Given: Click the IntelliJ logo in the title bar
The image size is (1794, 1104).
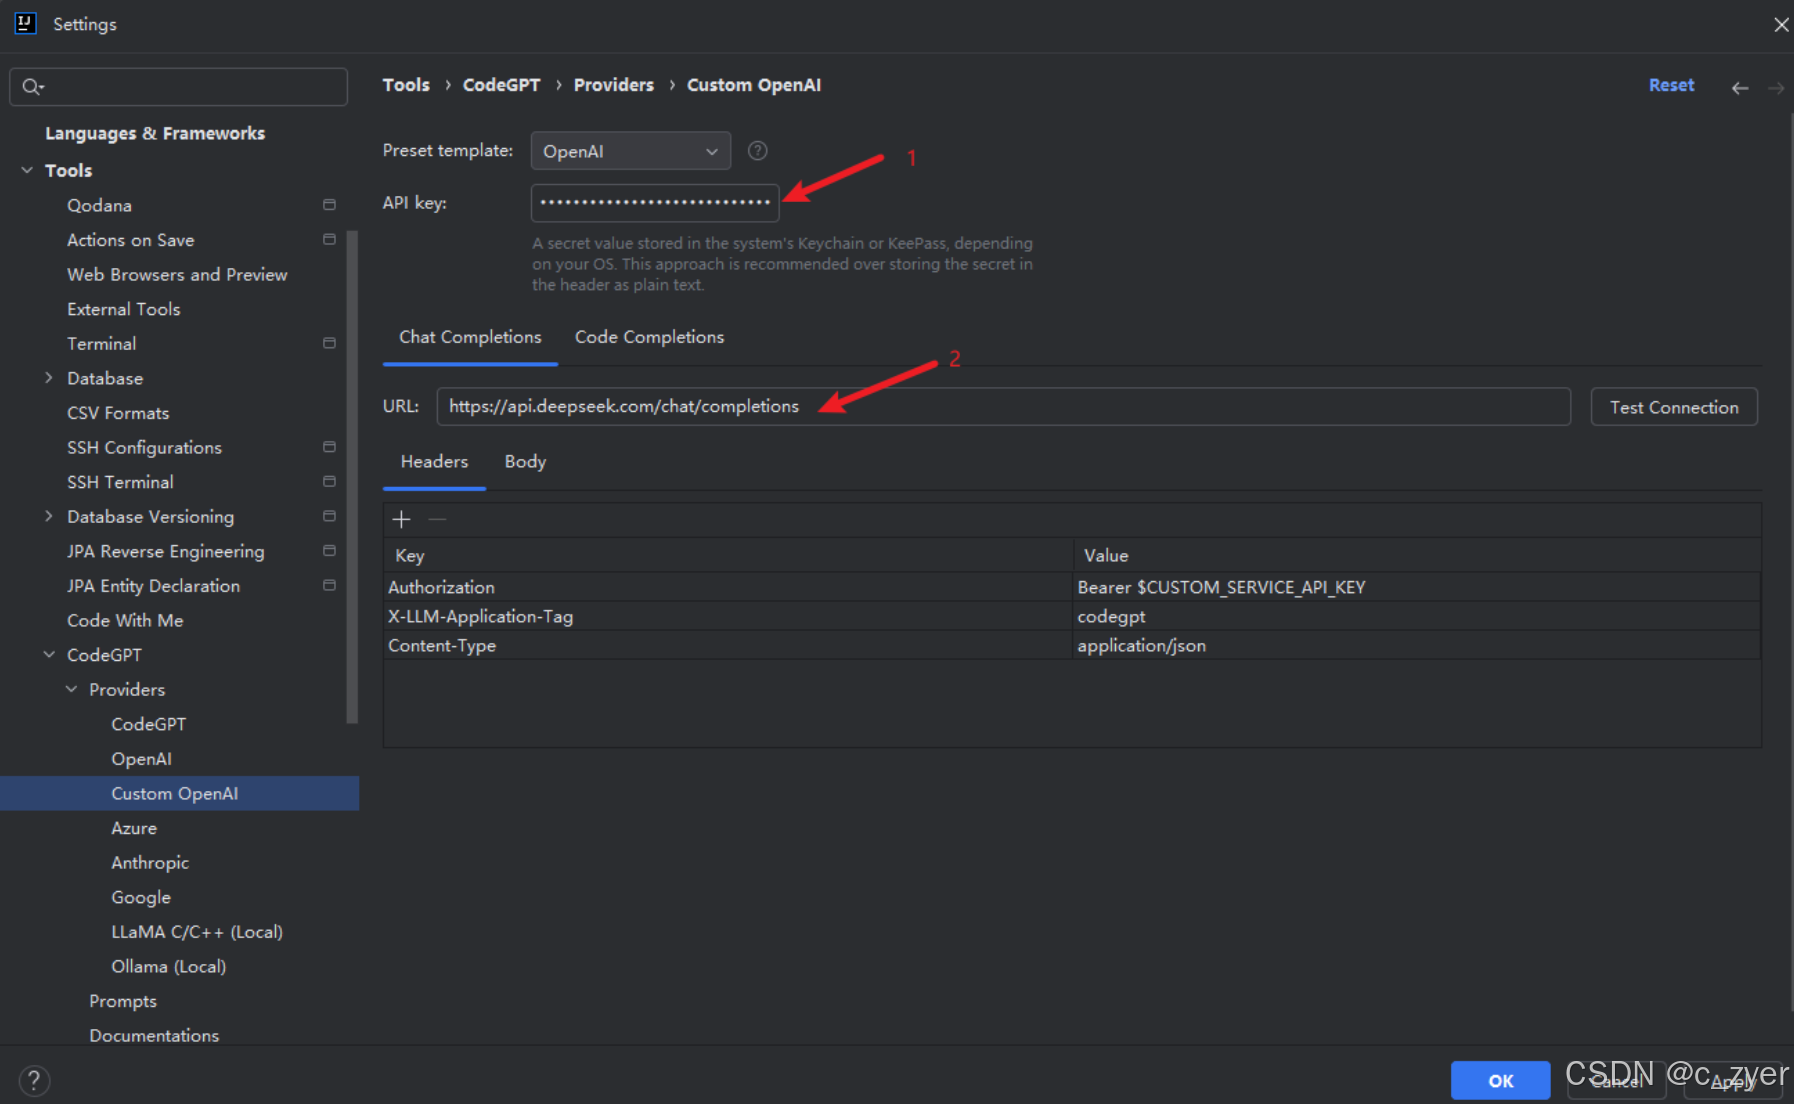Looking at the screenshot, I should point(25,23).
